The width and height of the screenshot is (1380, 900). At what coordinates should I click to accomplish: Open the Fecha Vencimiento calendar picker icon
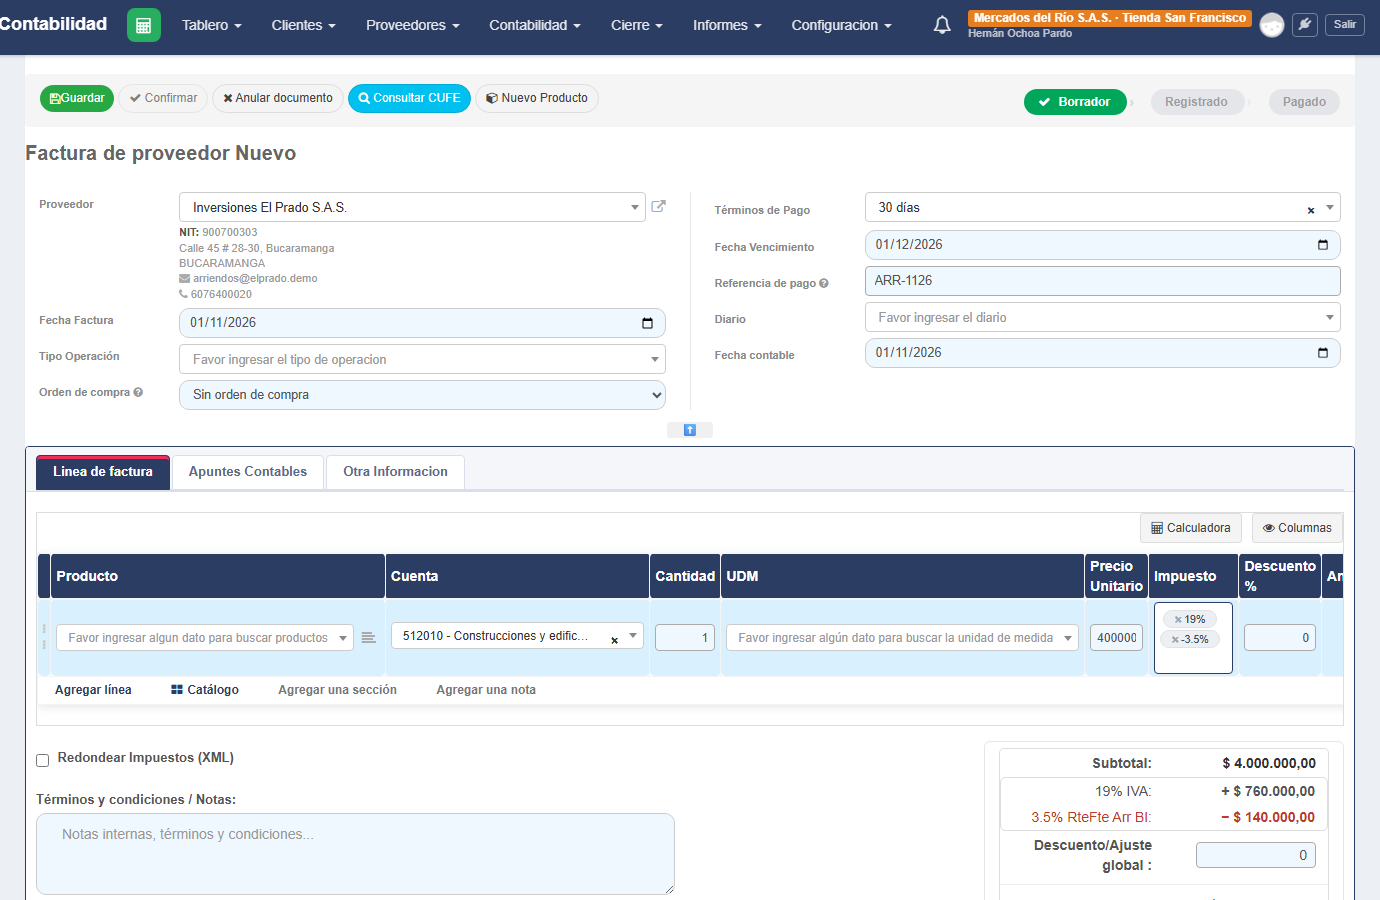pyautogui.click(x=1323, y=245)
